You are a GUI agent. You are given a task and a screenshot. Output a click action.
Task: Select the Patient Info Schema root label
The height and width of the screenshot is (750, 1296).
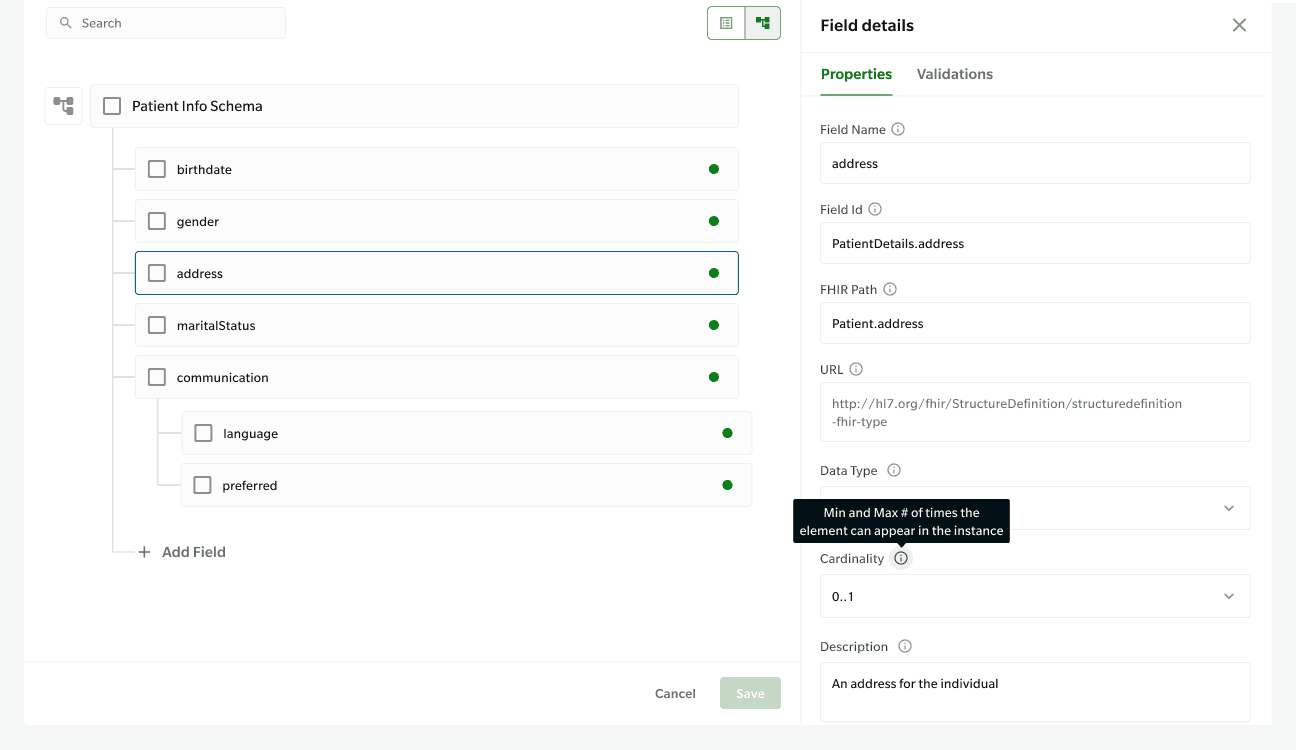pyautogui.click(x=197, y=106)
